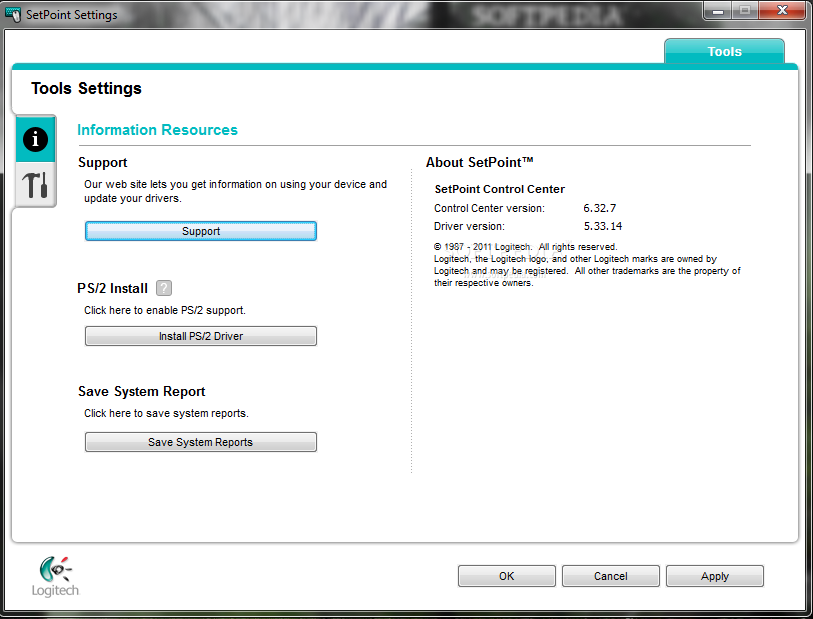Open the Support website button
This screenshot has width=813, height=619.
(201, 231)
